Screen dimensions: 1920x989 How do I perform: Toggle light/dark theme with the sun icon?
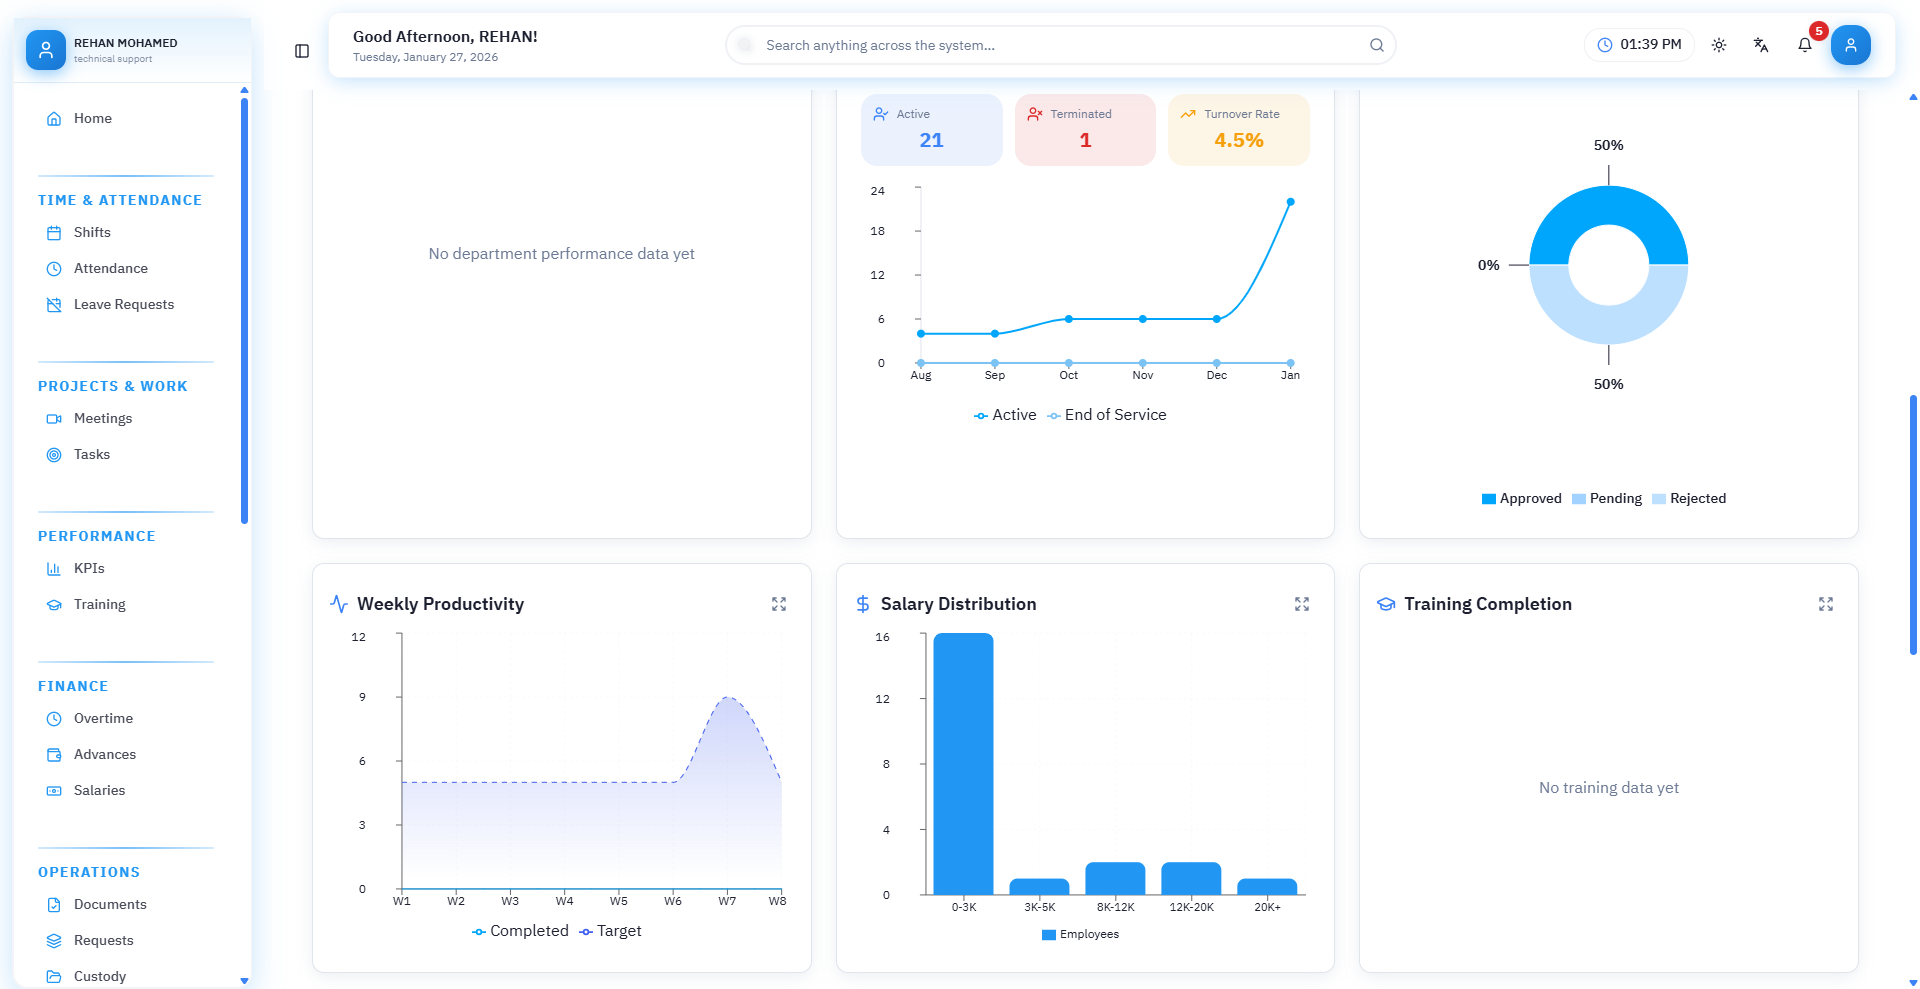[x=1719, y=45]
